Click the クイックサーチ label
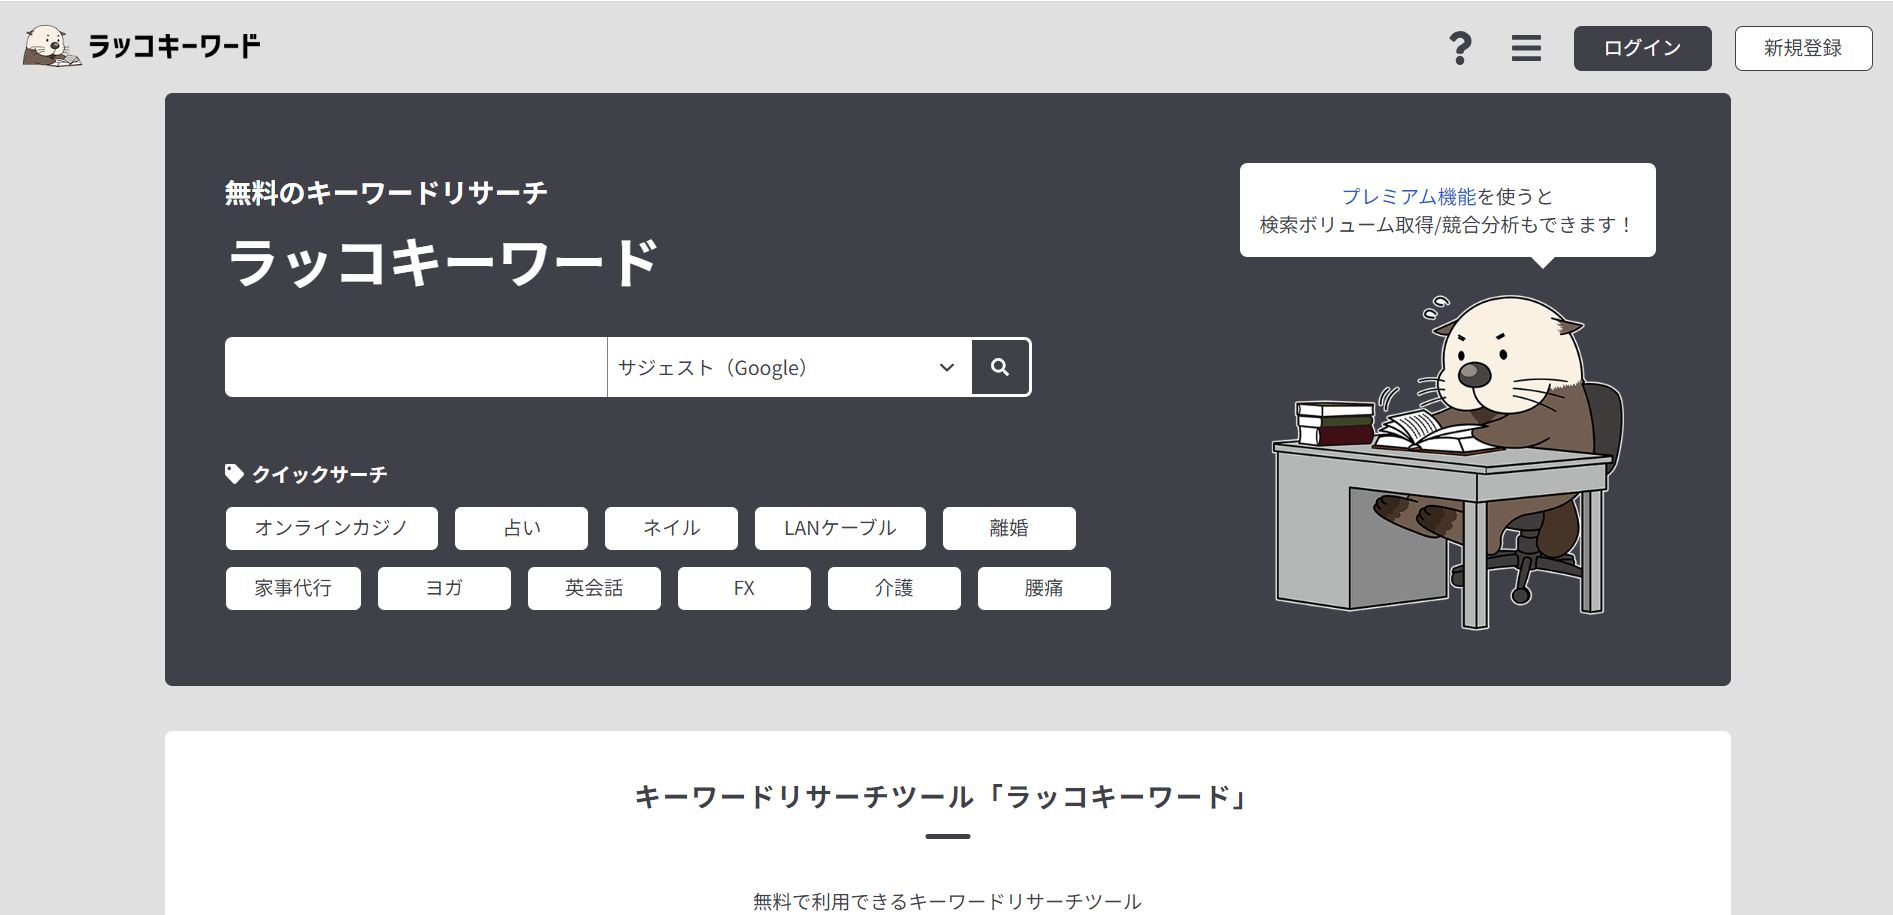 (x=319, y=474)
